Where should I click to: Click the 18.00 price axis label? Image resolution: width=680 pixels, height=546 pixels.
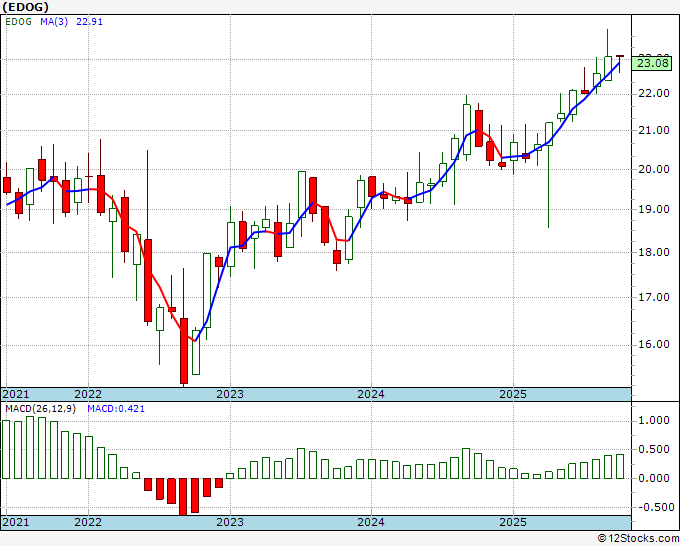[x=654, y=252]
